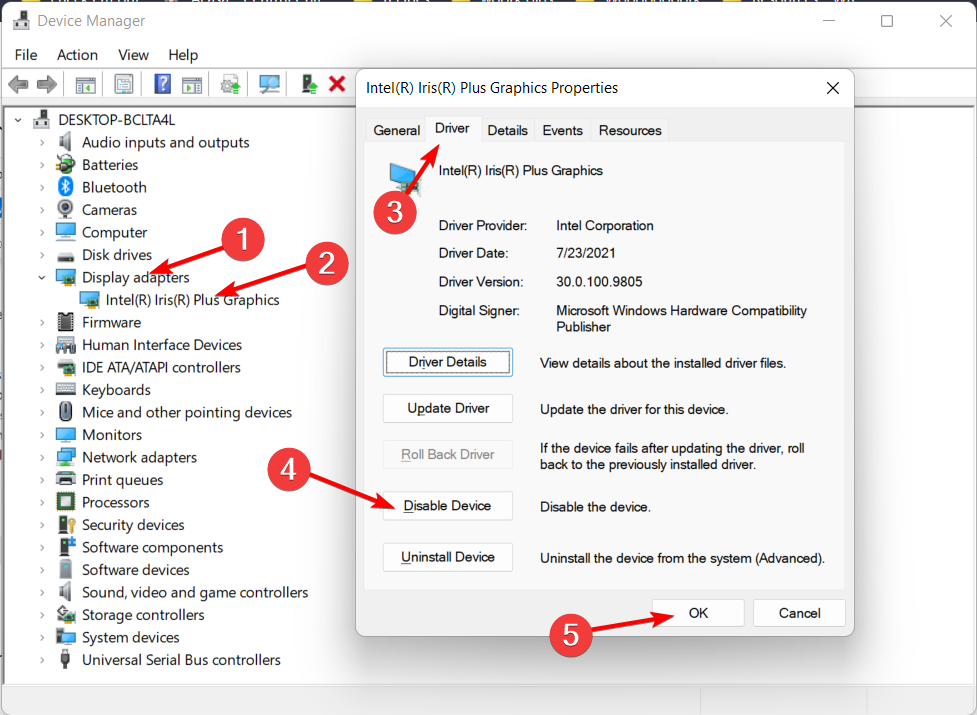Close the Intel Iris Plus Graphics Properties dialog
The image size is (977, 715).
tap(832, 88)
